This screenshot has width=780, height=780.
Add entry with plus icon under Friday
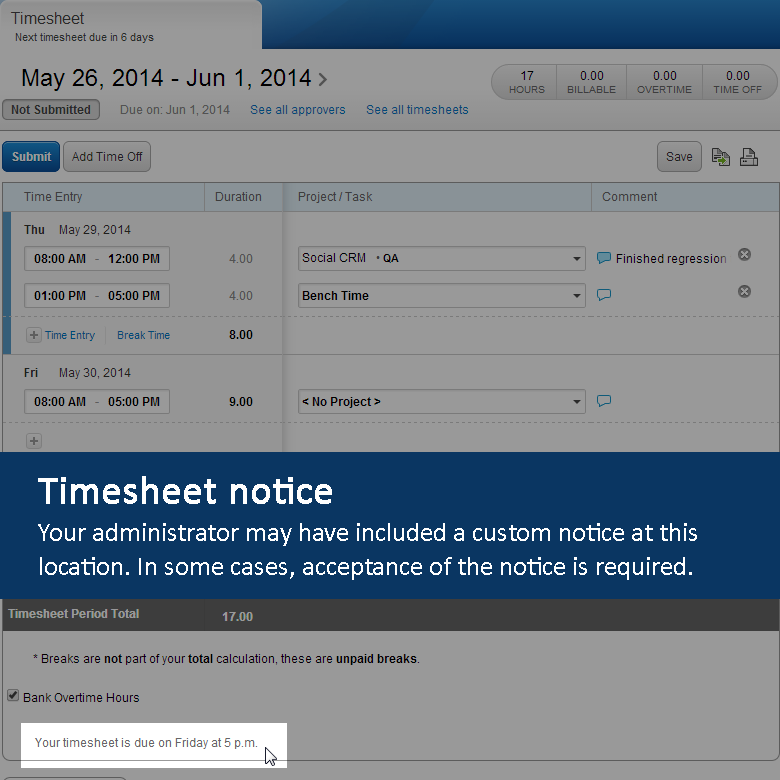click(33, 441)
